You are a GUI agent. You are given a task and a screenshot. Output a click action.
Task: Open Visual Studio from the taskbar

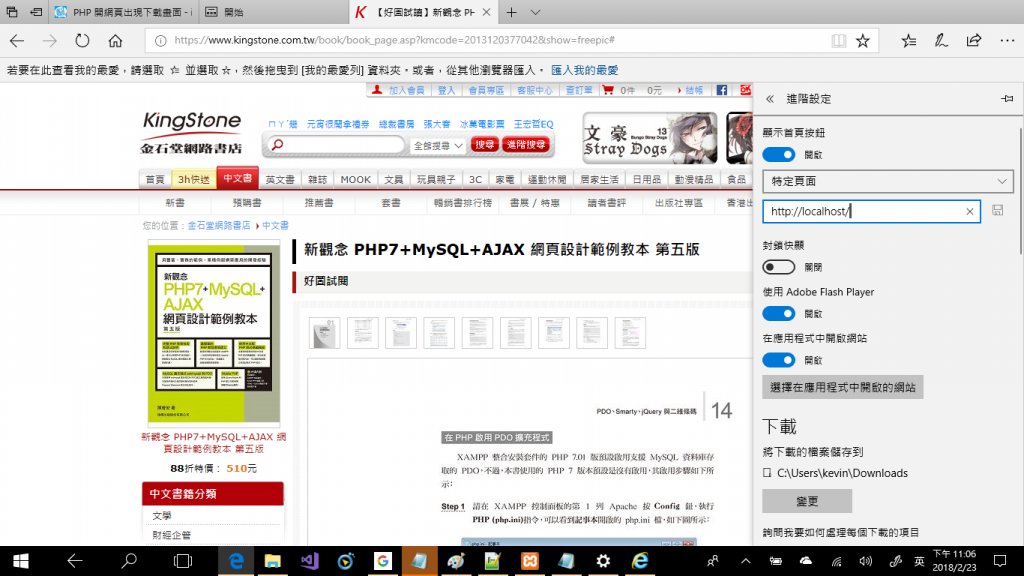(x=310, y=561)
